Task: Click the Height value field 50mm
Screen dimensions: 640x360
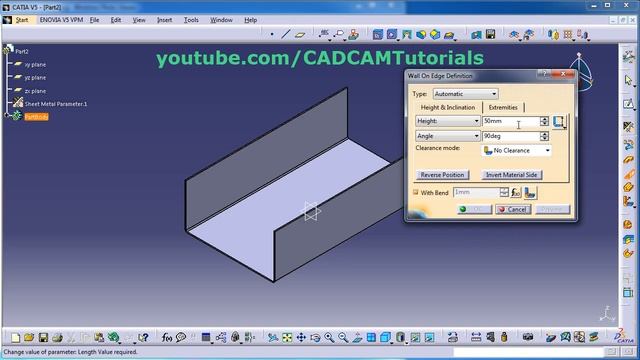Action: point(511,121)
